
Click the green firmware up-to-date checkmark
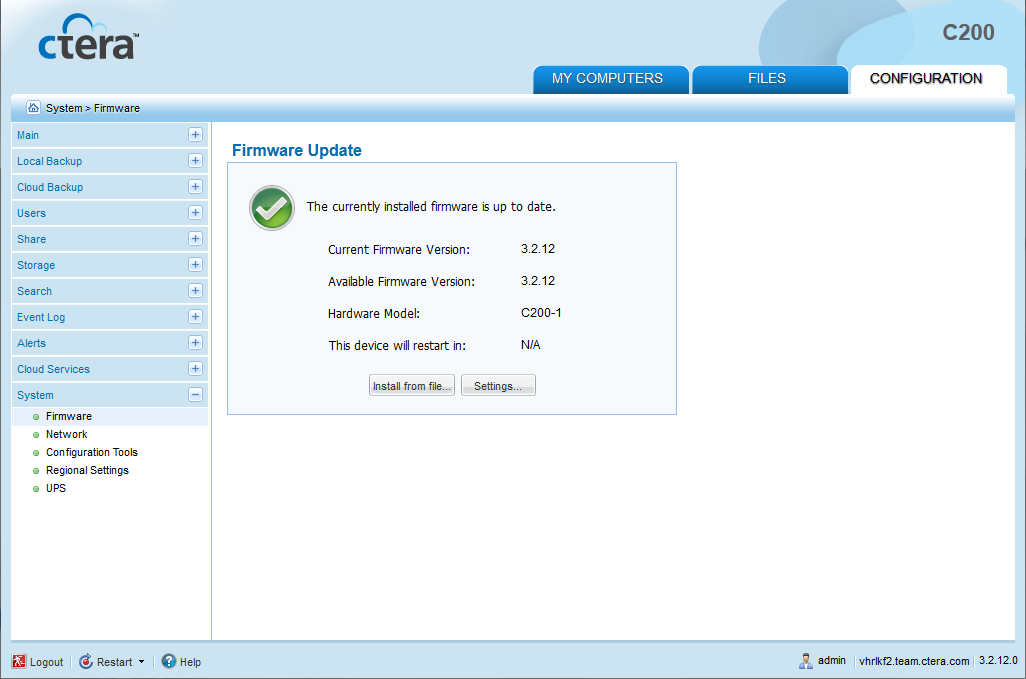point(272,208)
